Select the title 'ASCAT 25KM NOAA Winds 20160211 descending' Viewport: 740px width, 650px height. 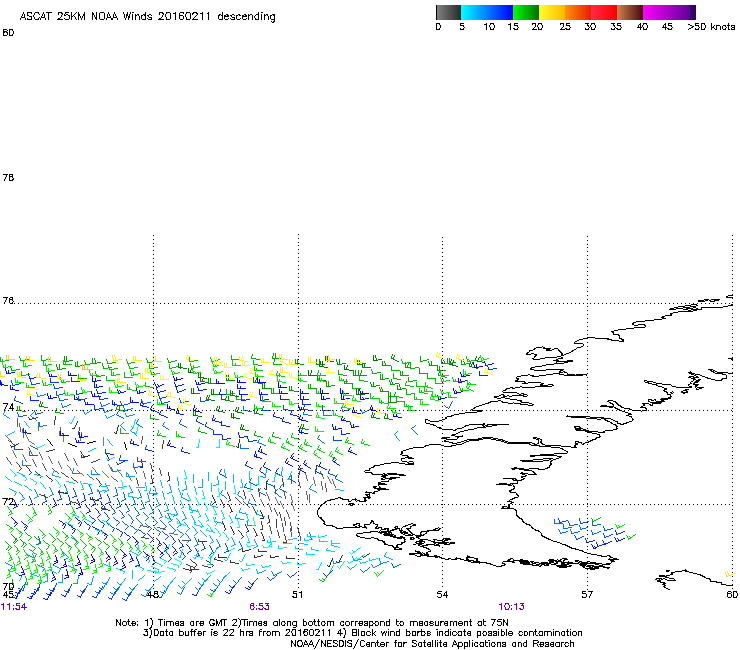point(147,17)
